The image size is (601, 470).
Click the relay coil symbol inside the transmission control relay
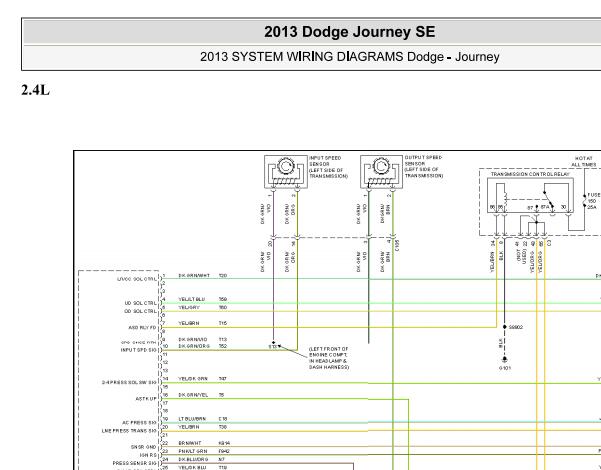[506, 199]
